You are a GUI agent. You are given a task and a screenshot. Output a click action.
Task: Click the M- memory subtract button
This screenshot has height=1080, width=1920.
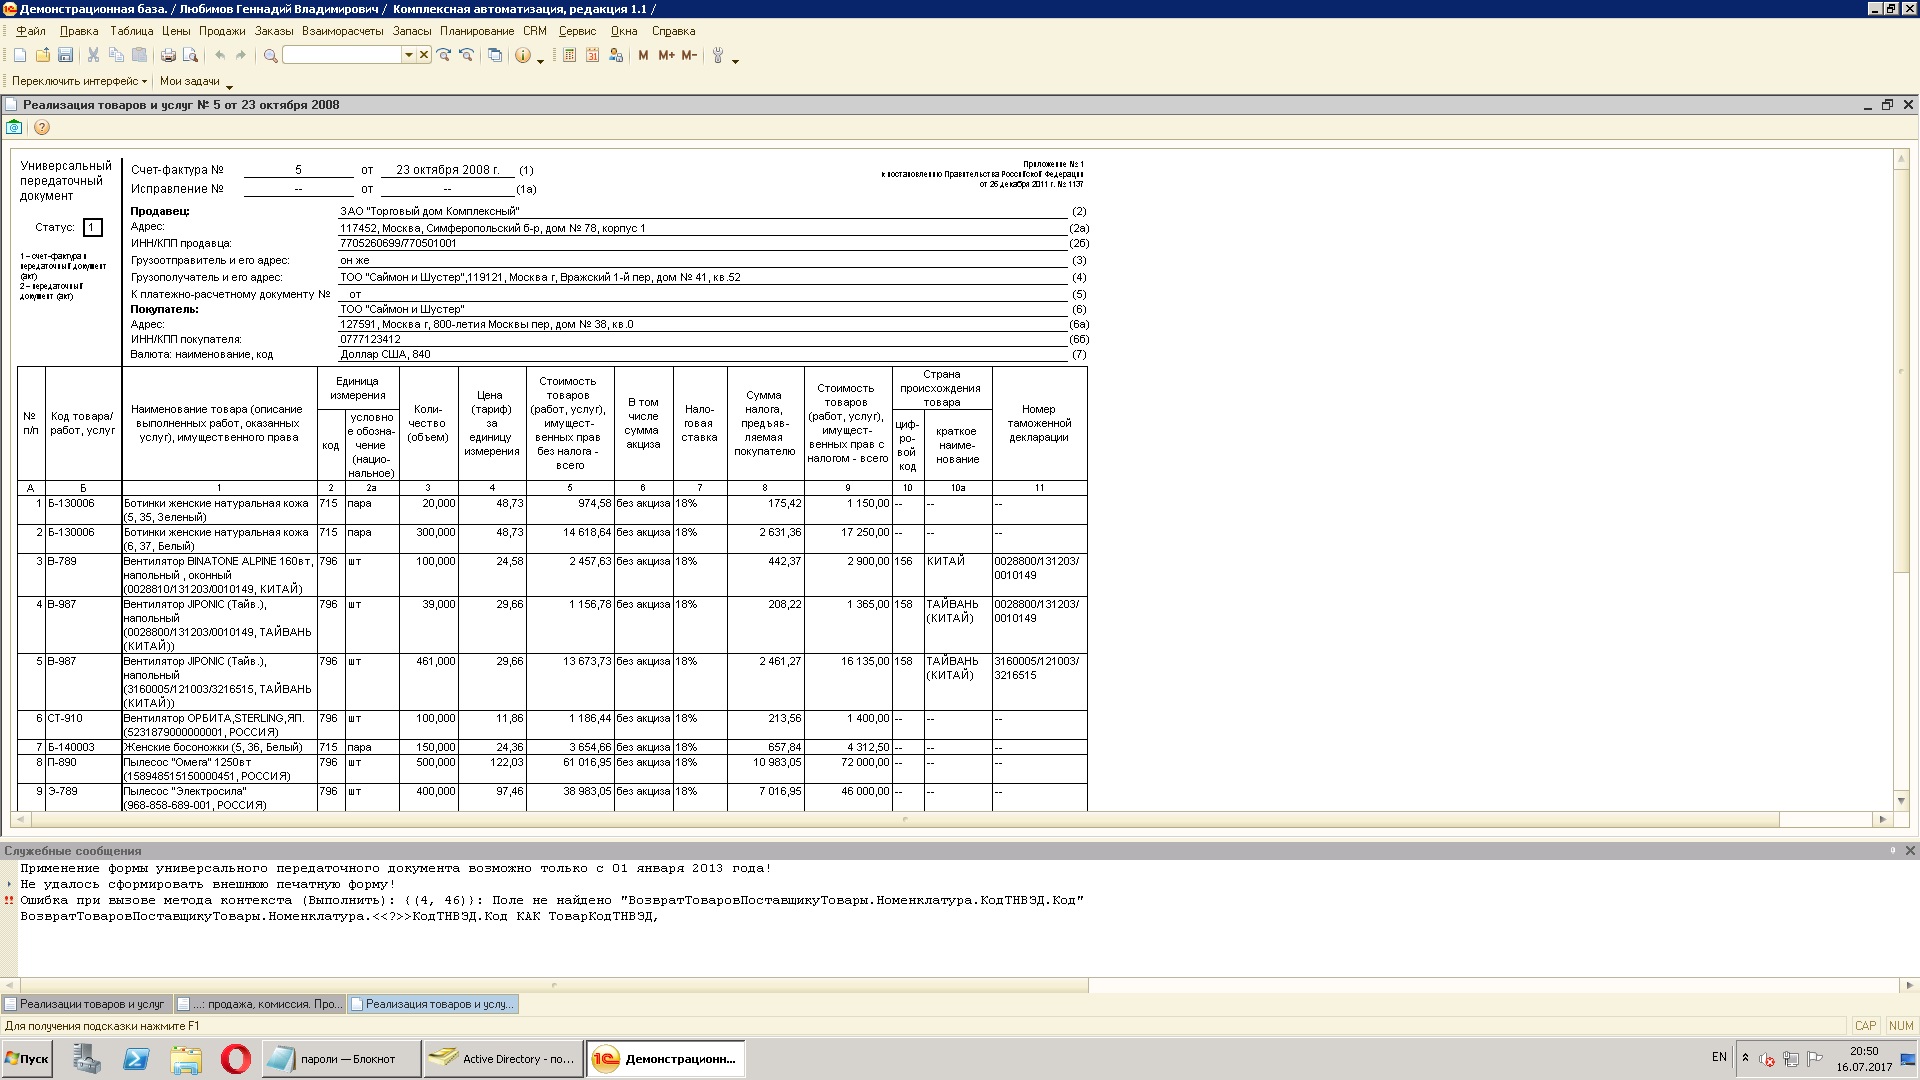tap(689, 56)
